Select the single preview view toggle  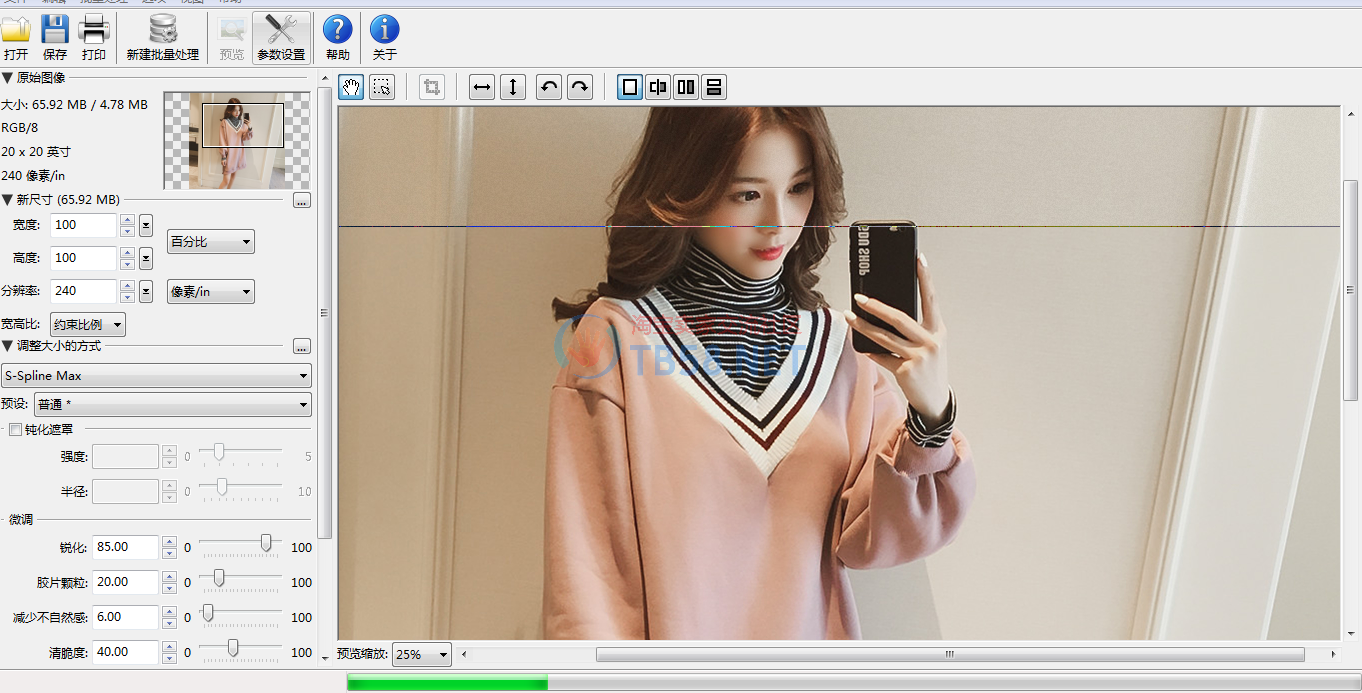pyautogui.click(x=630, y=87)
